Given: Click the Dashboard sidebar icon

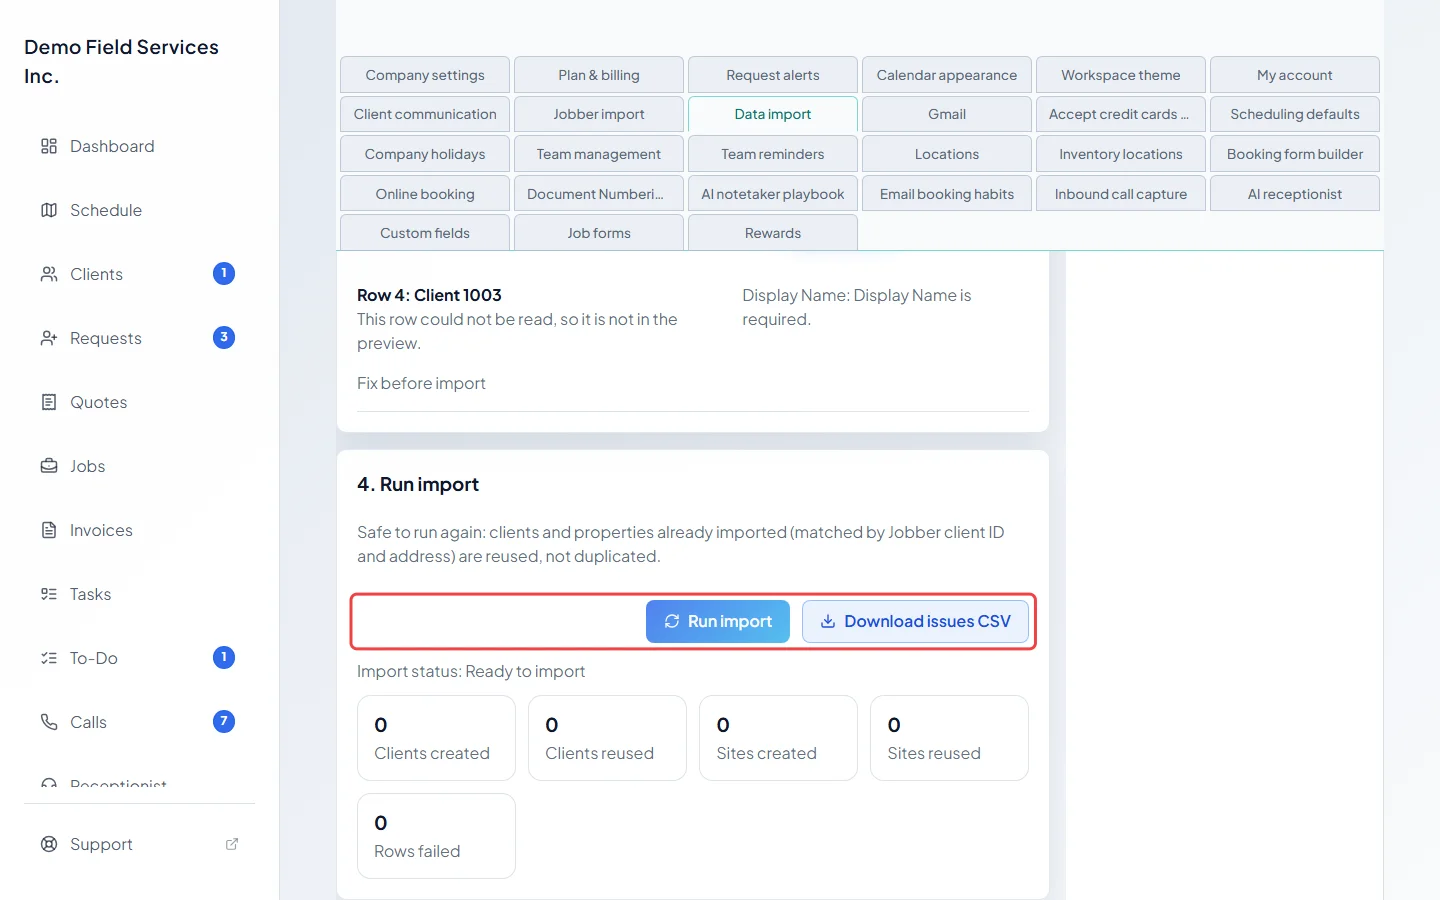Looking at the screenshot, I should (x=49, y=146).
